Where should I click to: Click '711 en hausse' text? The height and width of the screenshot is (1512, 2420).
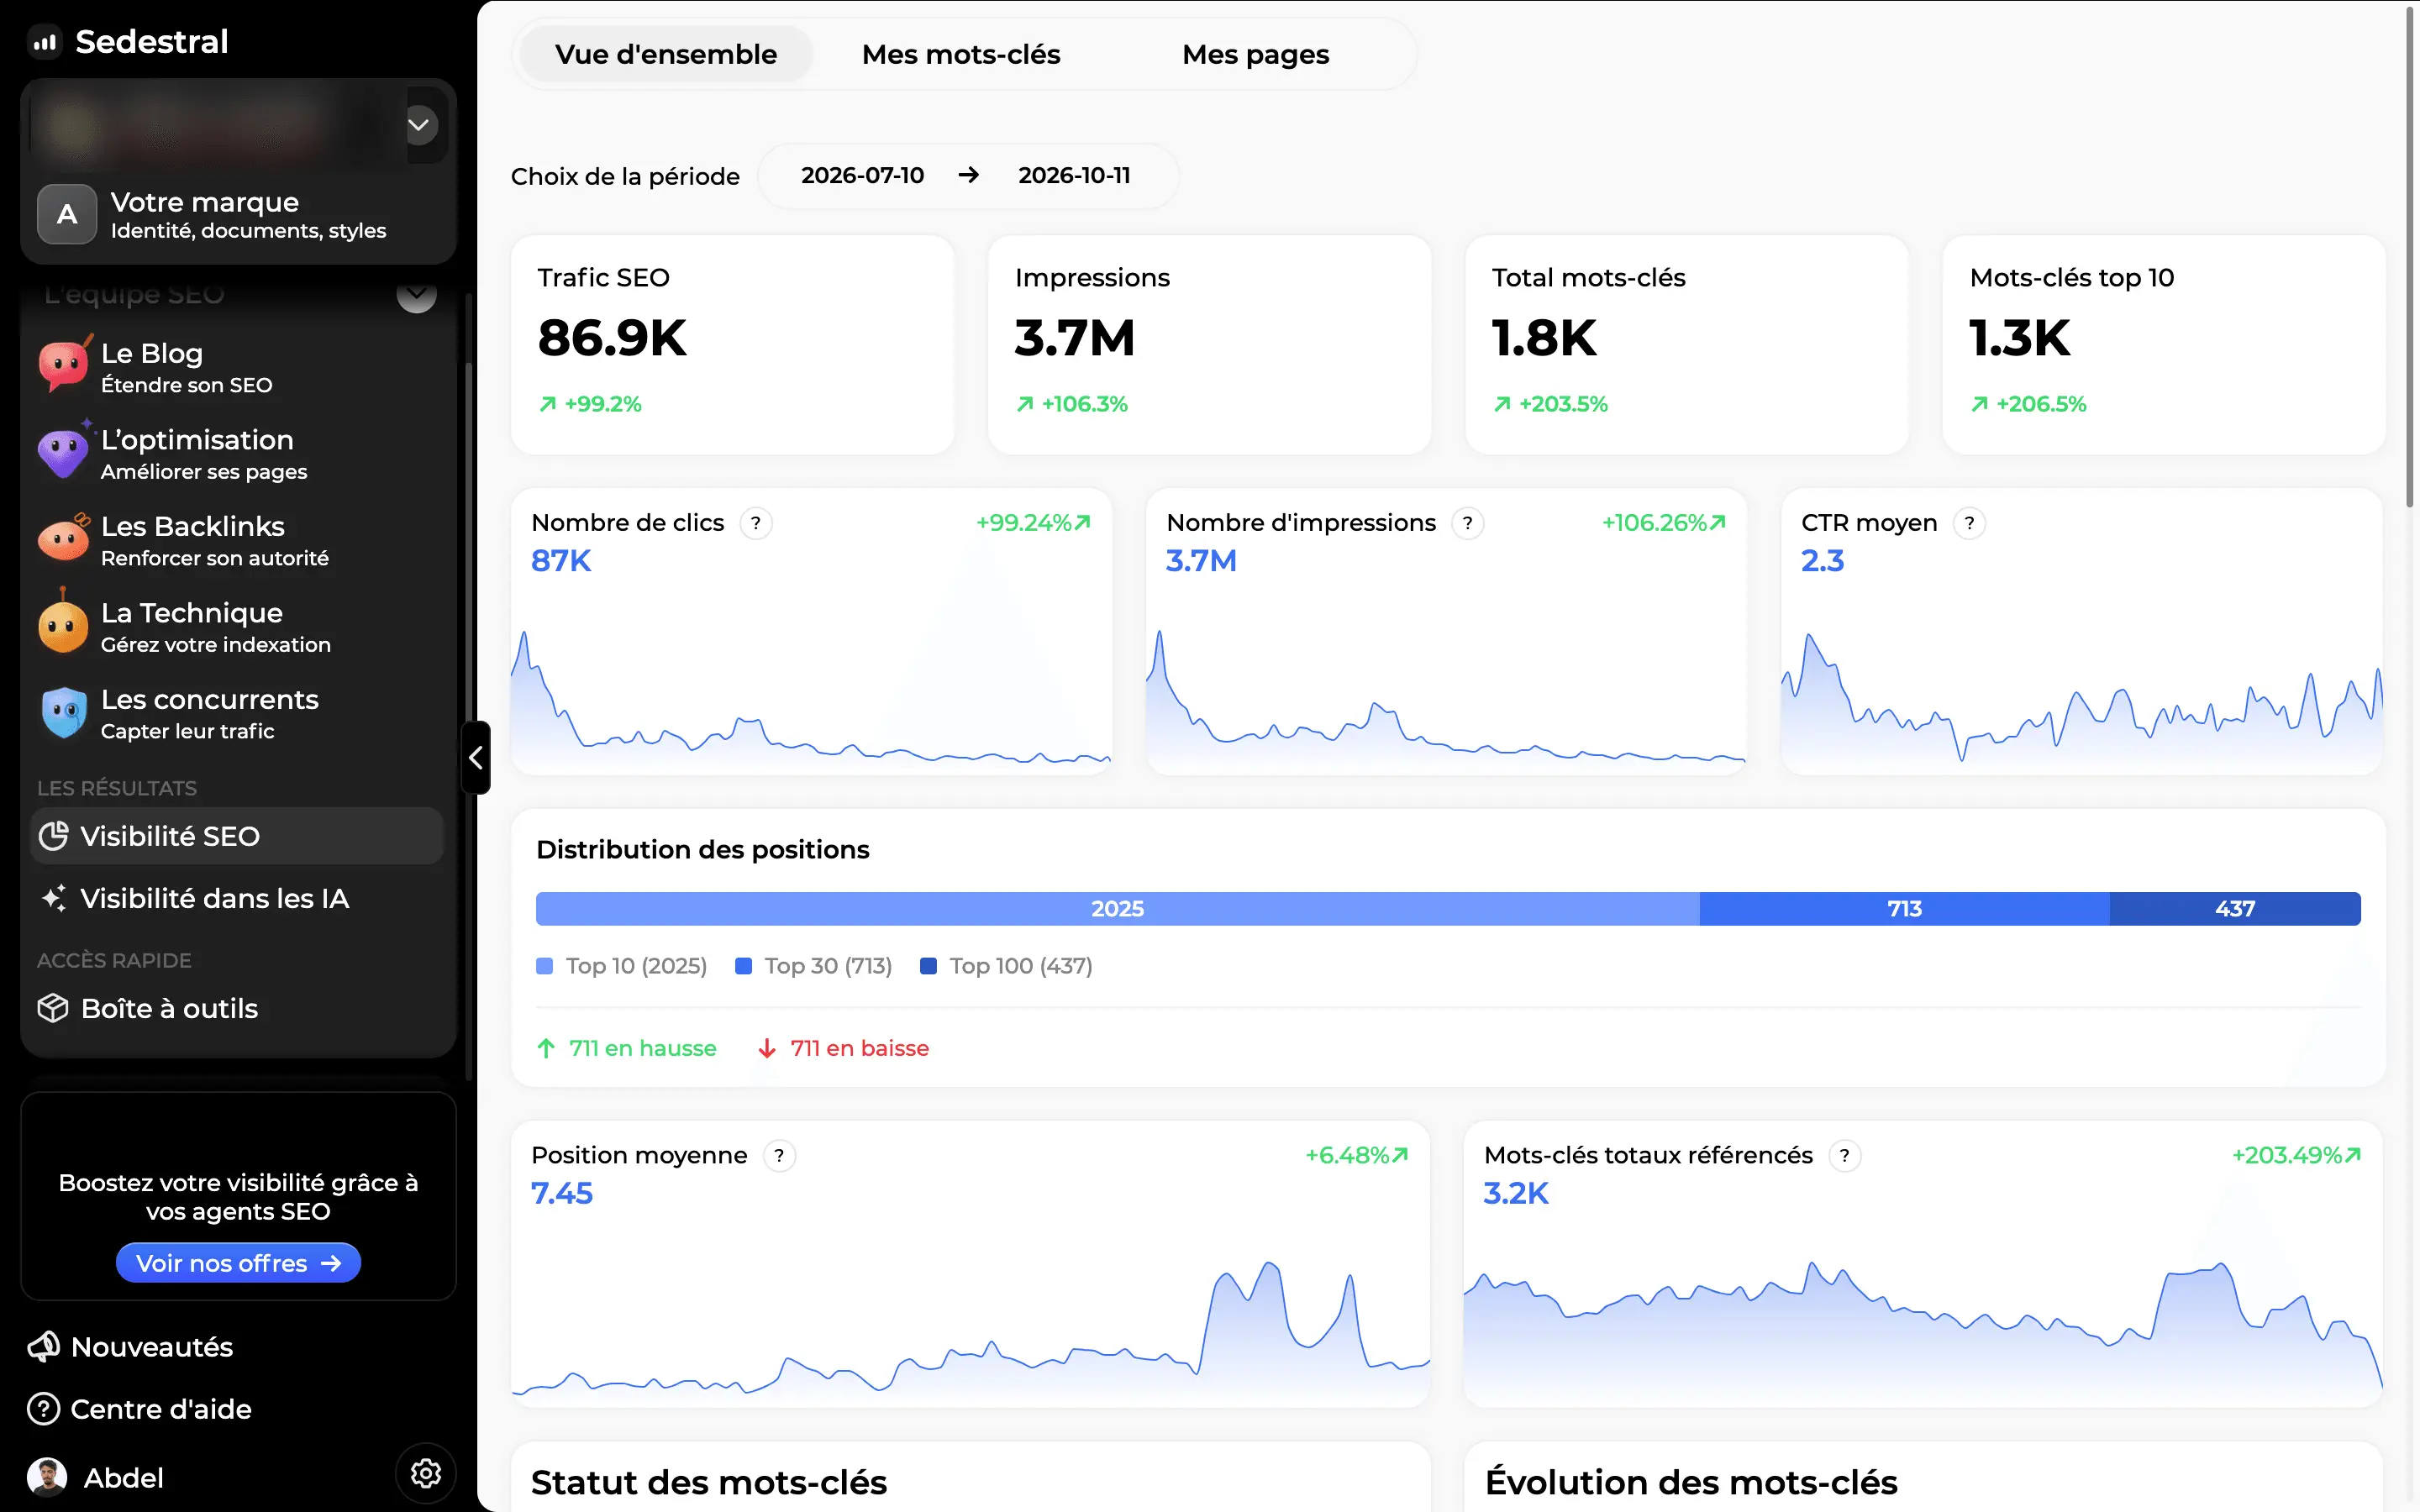click(643, 1048)
